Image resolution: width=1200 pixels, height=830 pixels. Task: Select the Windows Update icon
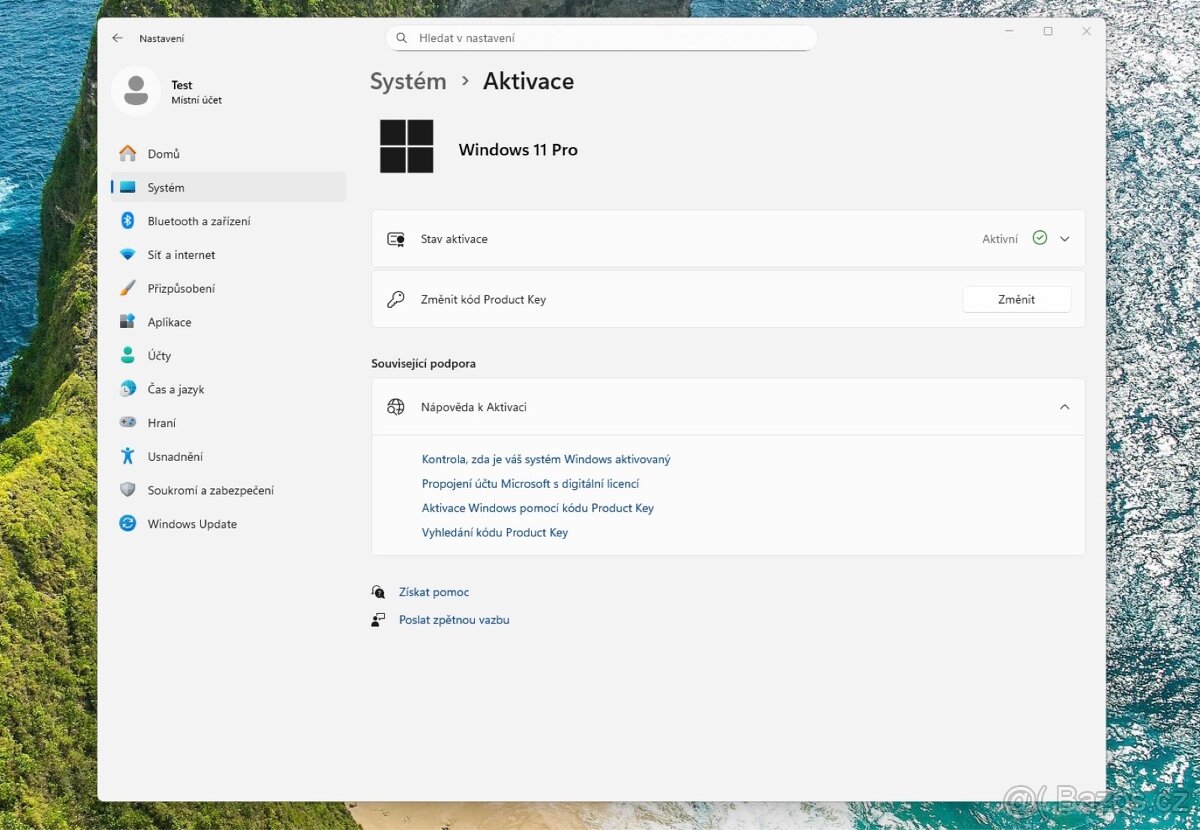click(x=128, y=524)
